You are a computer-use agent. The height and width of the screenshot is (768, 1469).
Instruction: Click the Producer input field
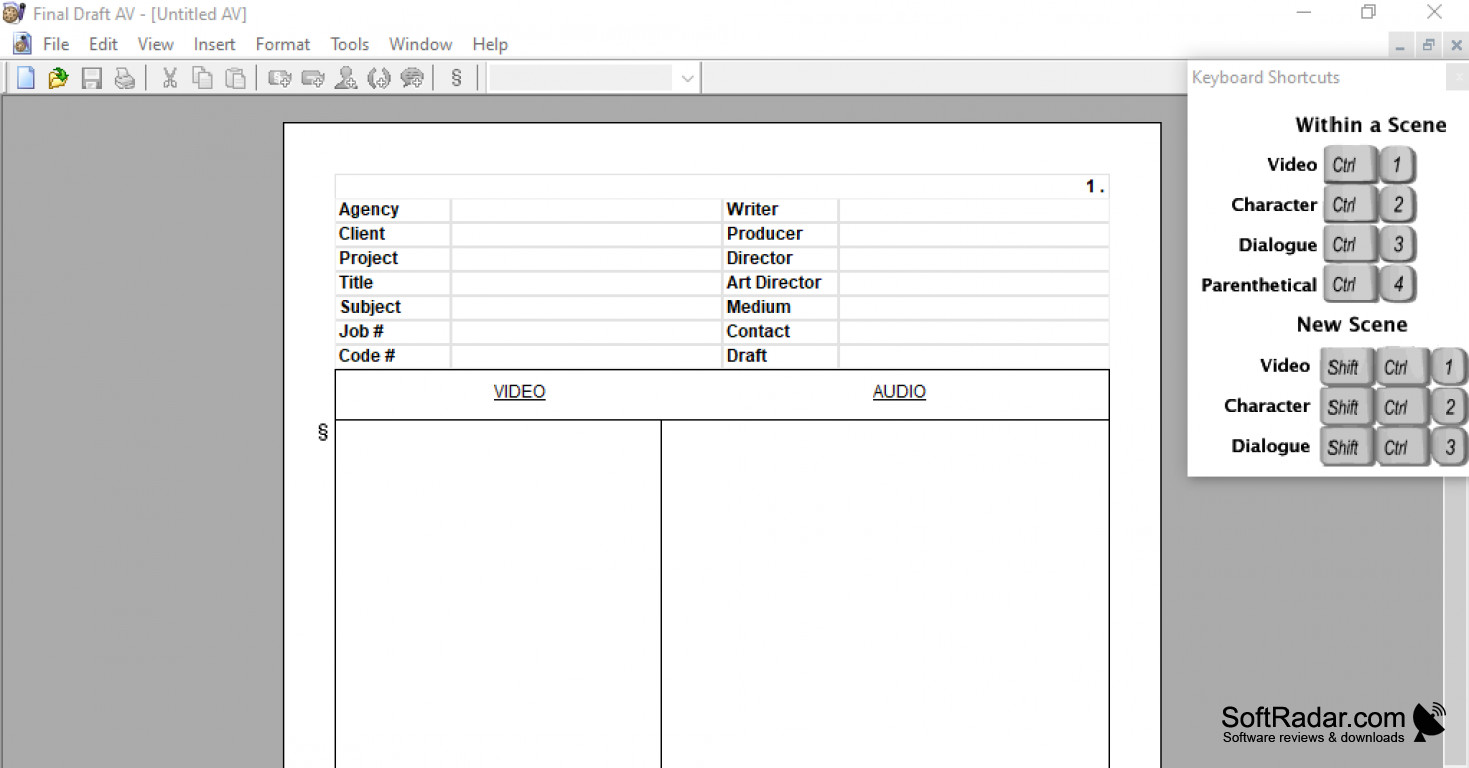tap(974, 234)
